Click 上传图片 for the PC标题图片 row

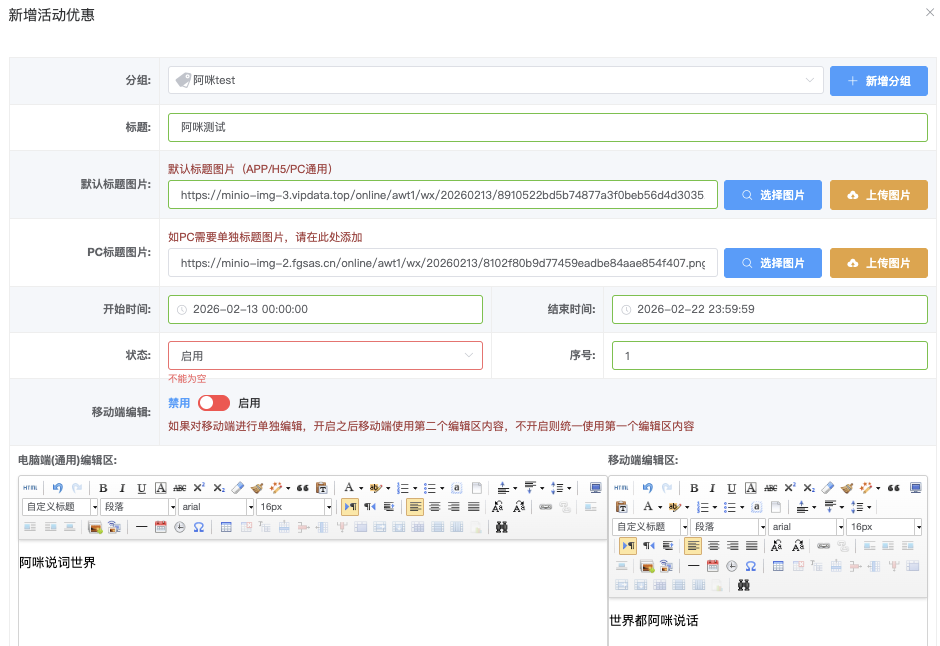tap(878, 263)
